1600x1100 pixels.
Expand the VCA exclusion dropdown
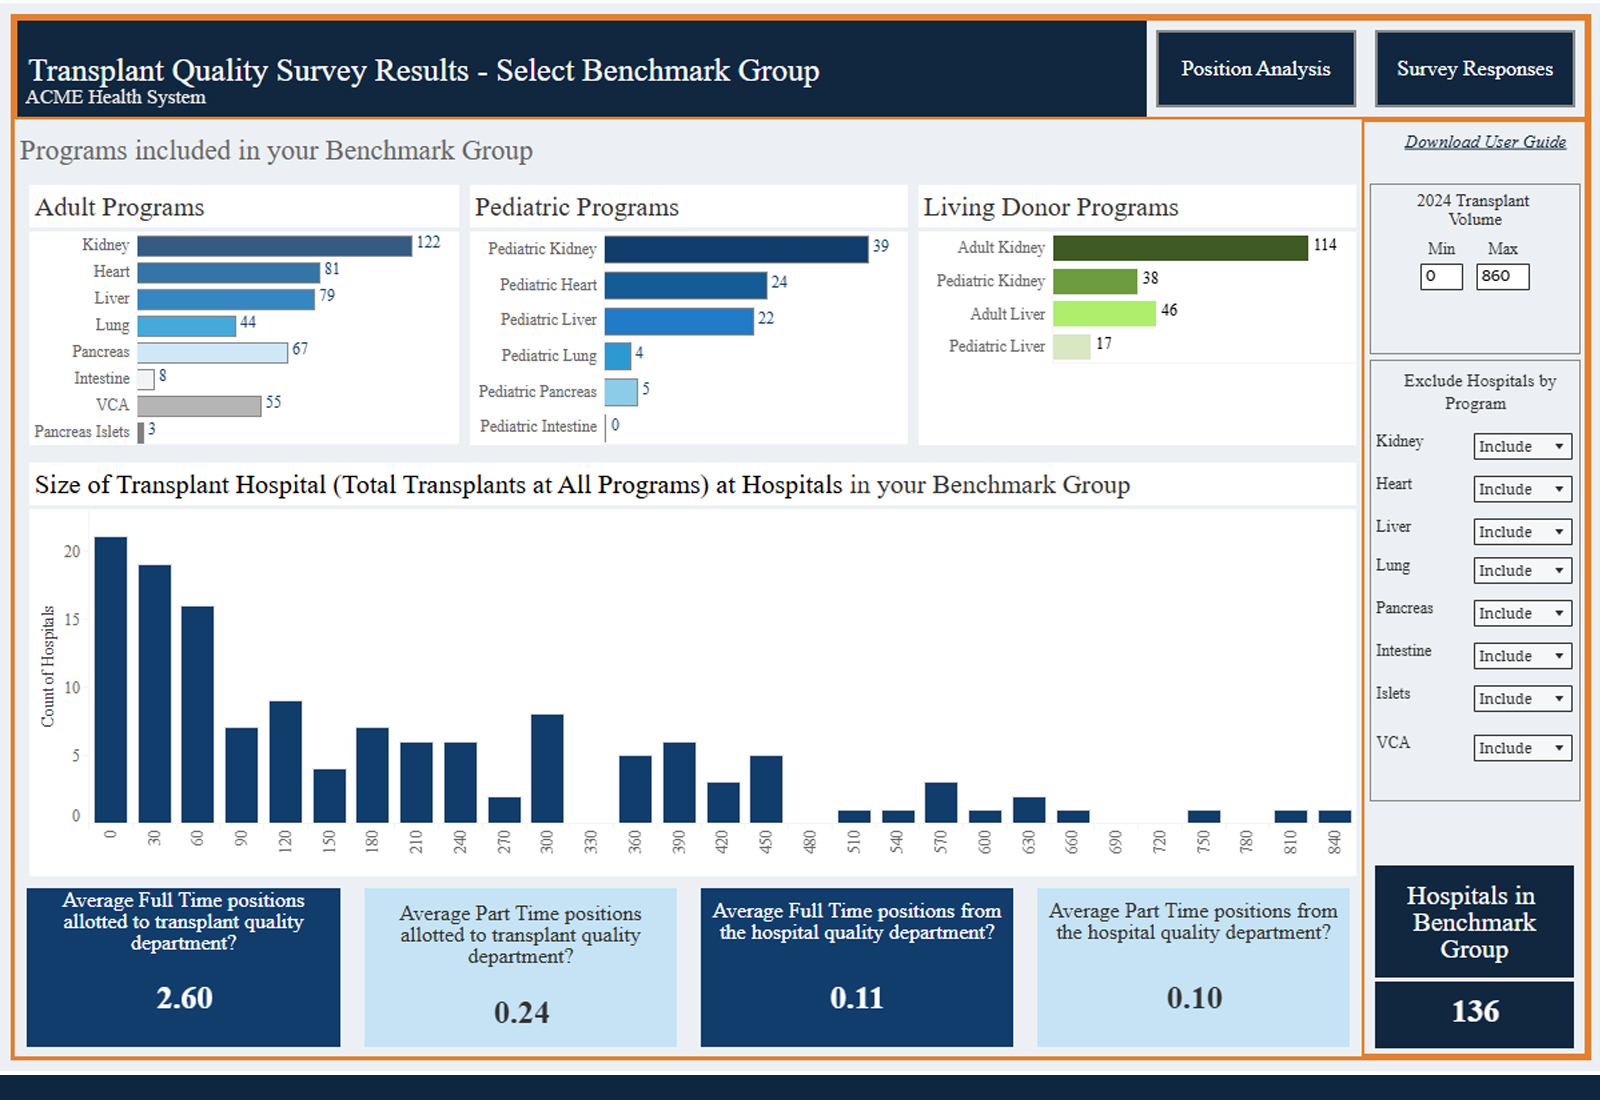pos(1523,748)
